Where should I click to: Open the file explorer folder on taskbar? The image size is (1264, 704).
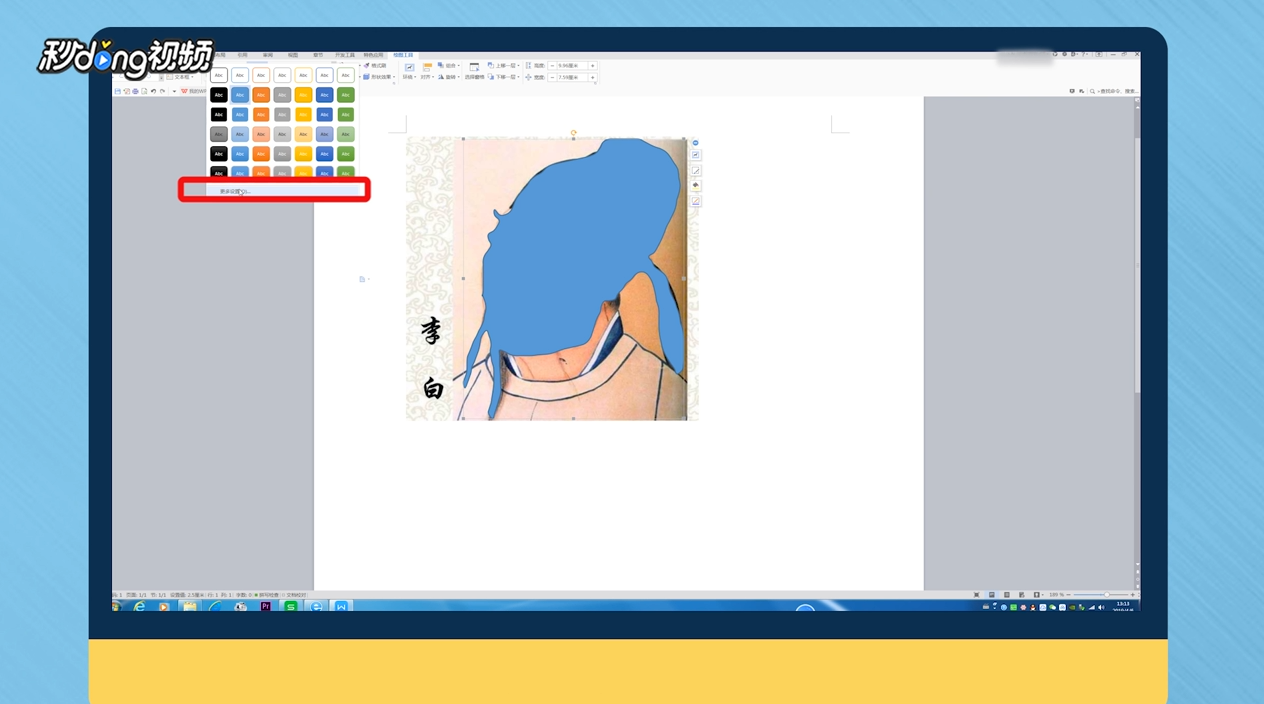[x=189, y=606]
